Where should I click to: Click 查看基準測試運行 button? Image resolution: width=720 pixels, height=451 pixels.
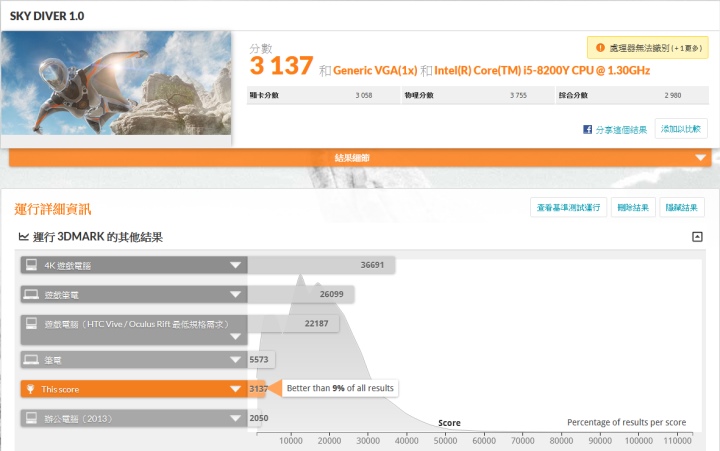[x=568, y=207]
